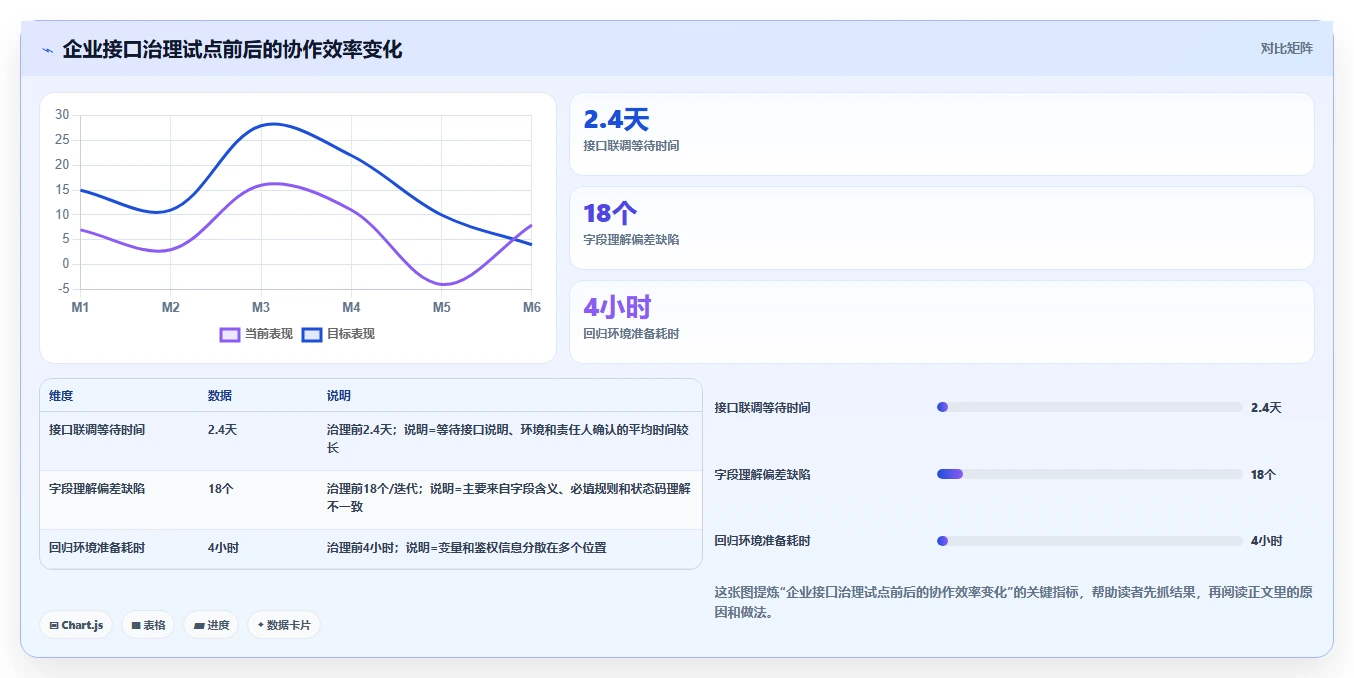Click the M1 axis label on chart
The image size is (1354, 678).
tap(80, 307)
